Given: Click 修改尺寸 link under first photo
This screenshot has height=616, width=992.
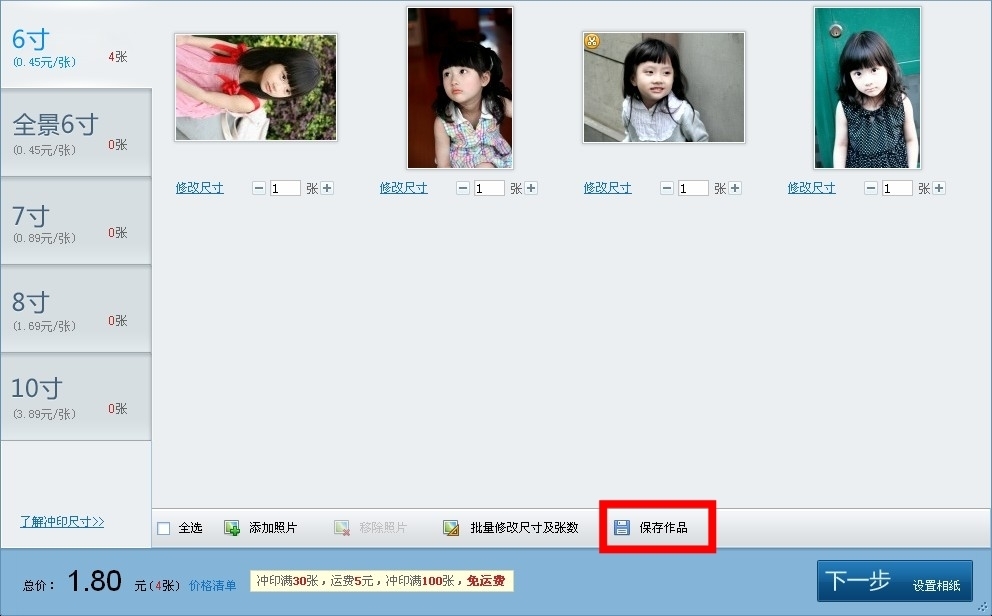Looking at the screenshot, I should (200, 188).
